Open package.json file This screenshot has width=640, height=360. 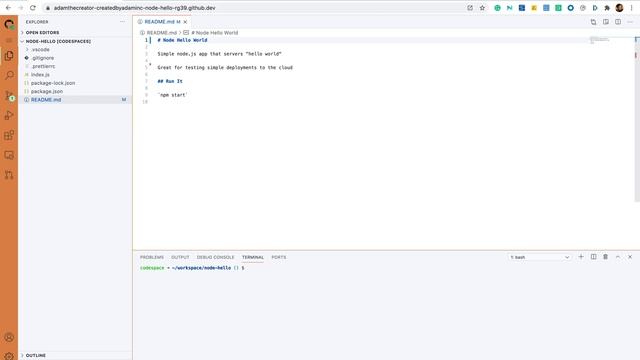tap(47, 91)
